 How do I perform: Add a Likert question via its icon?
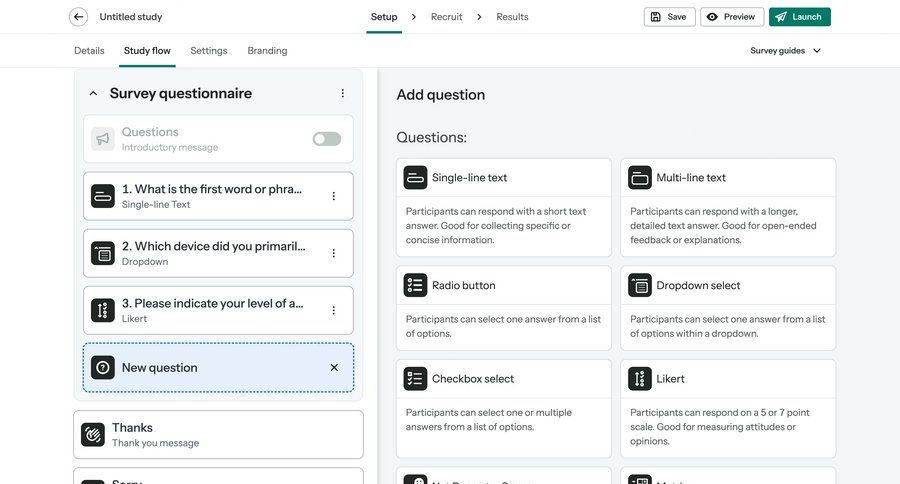640,379
